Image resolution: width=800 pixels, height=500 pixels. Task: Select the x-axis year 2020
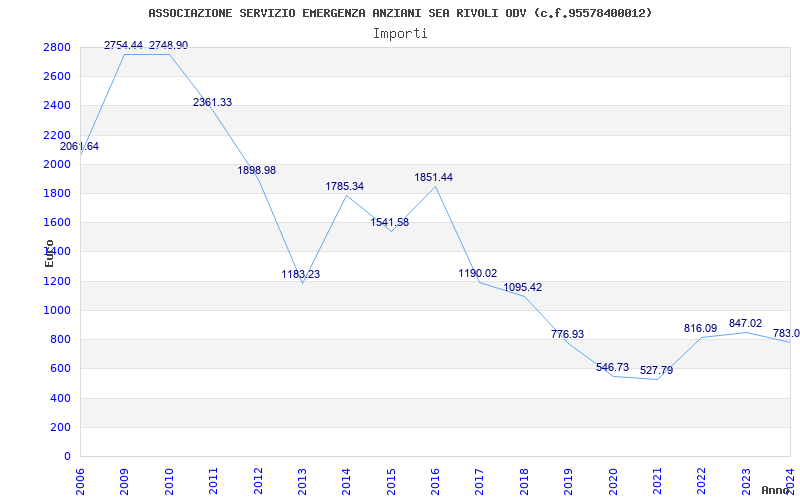pyautogui.click(x=613, y=481)
